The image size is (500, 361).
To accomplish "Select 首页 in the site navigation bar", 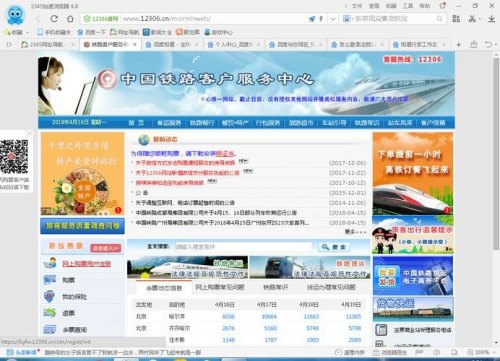I will point(136,123).
